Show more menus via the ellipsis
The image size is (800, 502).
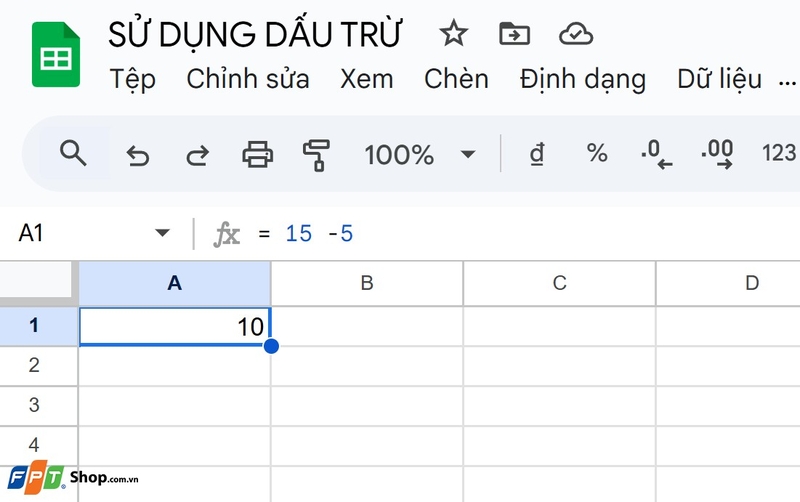787,83
